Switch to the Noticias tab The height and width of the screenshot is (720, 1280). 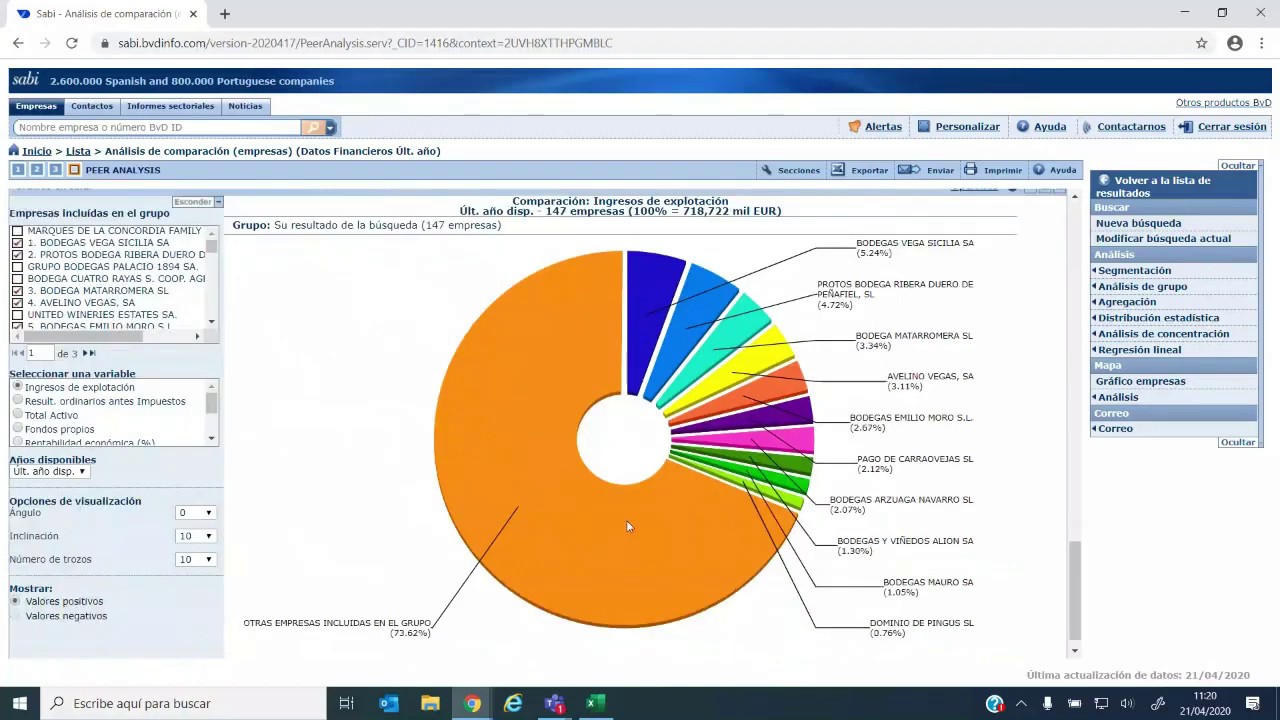245,106
